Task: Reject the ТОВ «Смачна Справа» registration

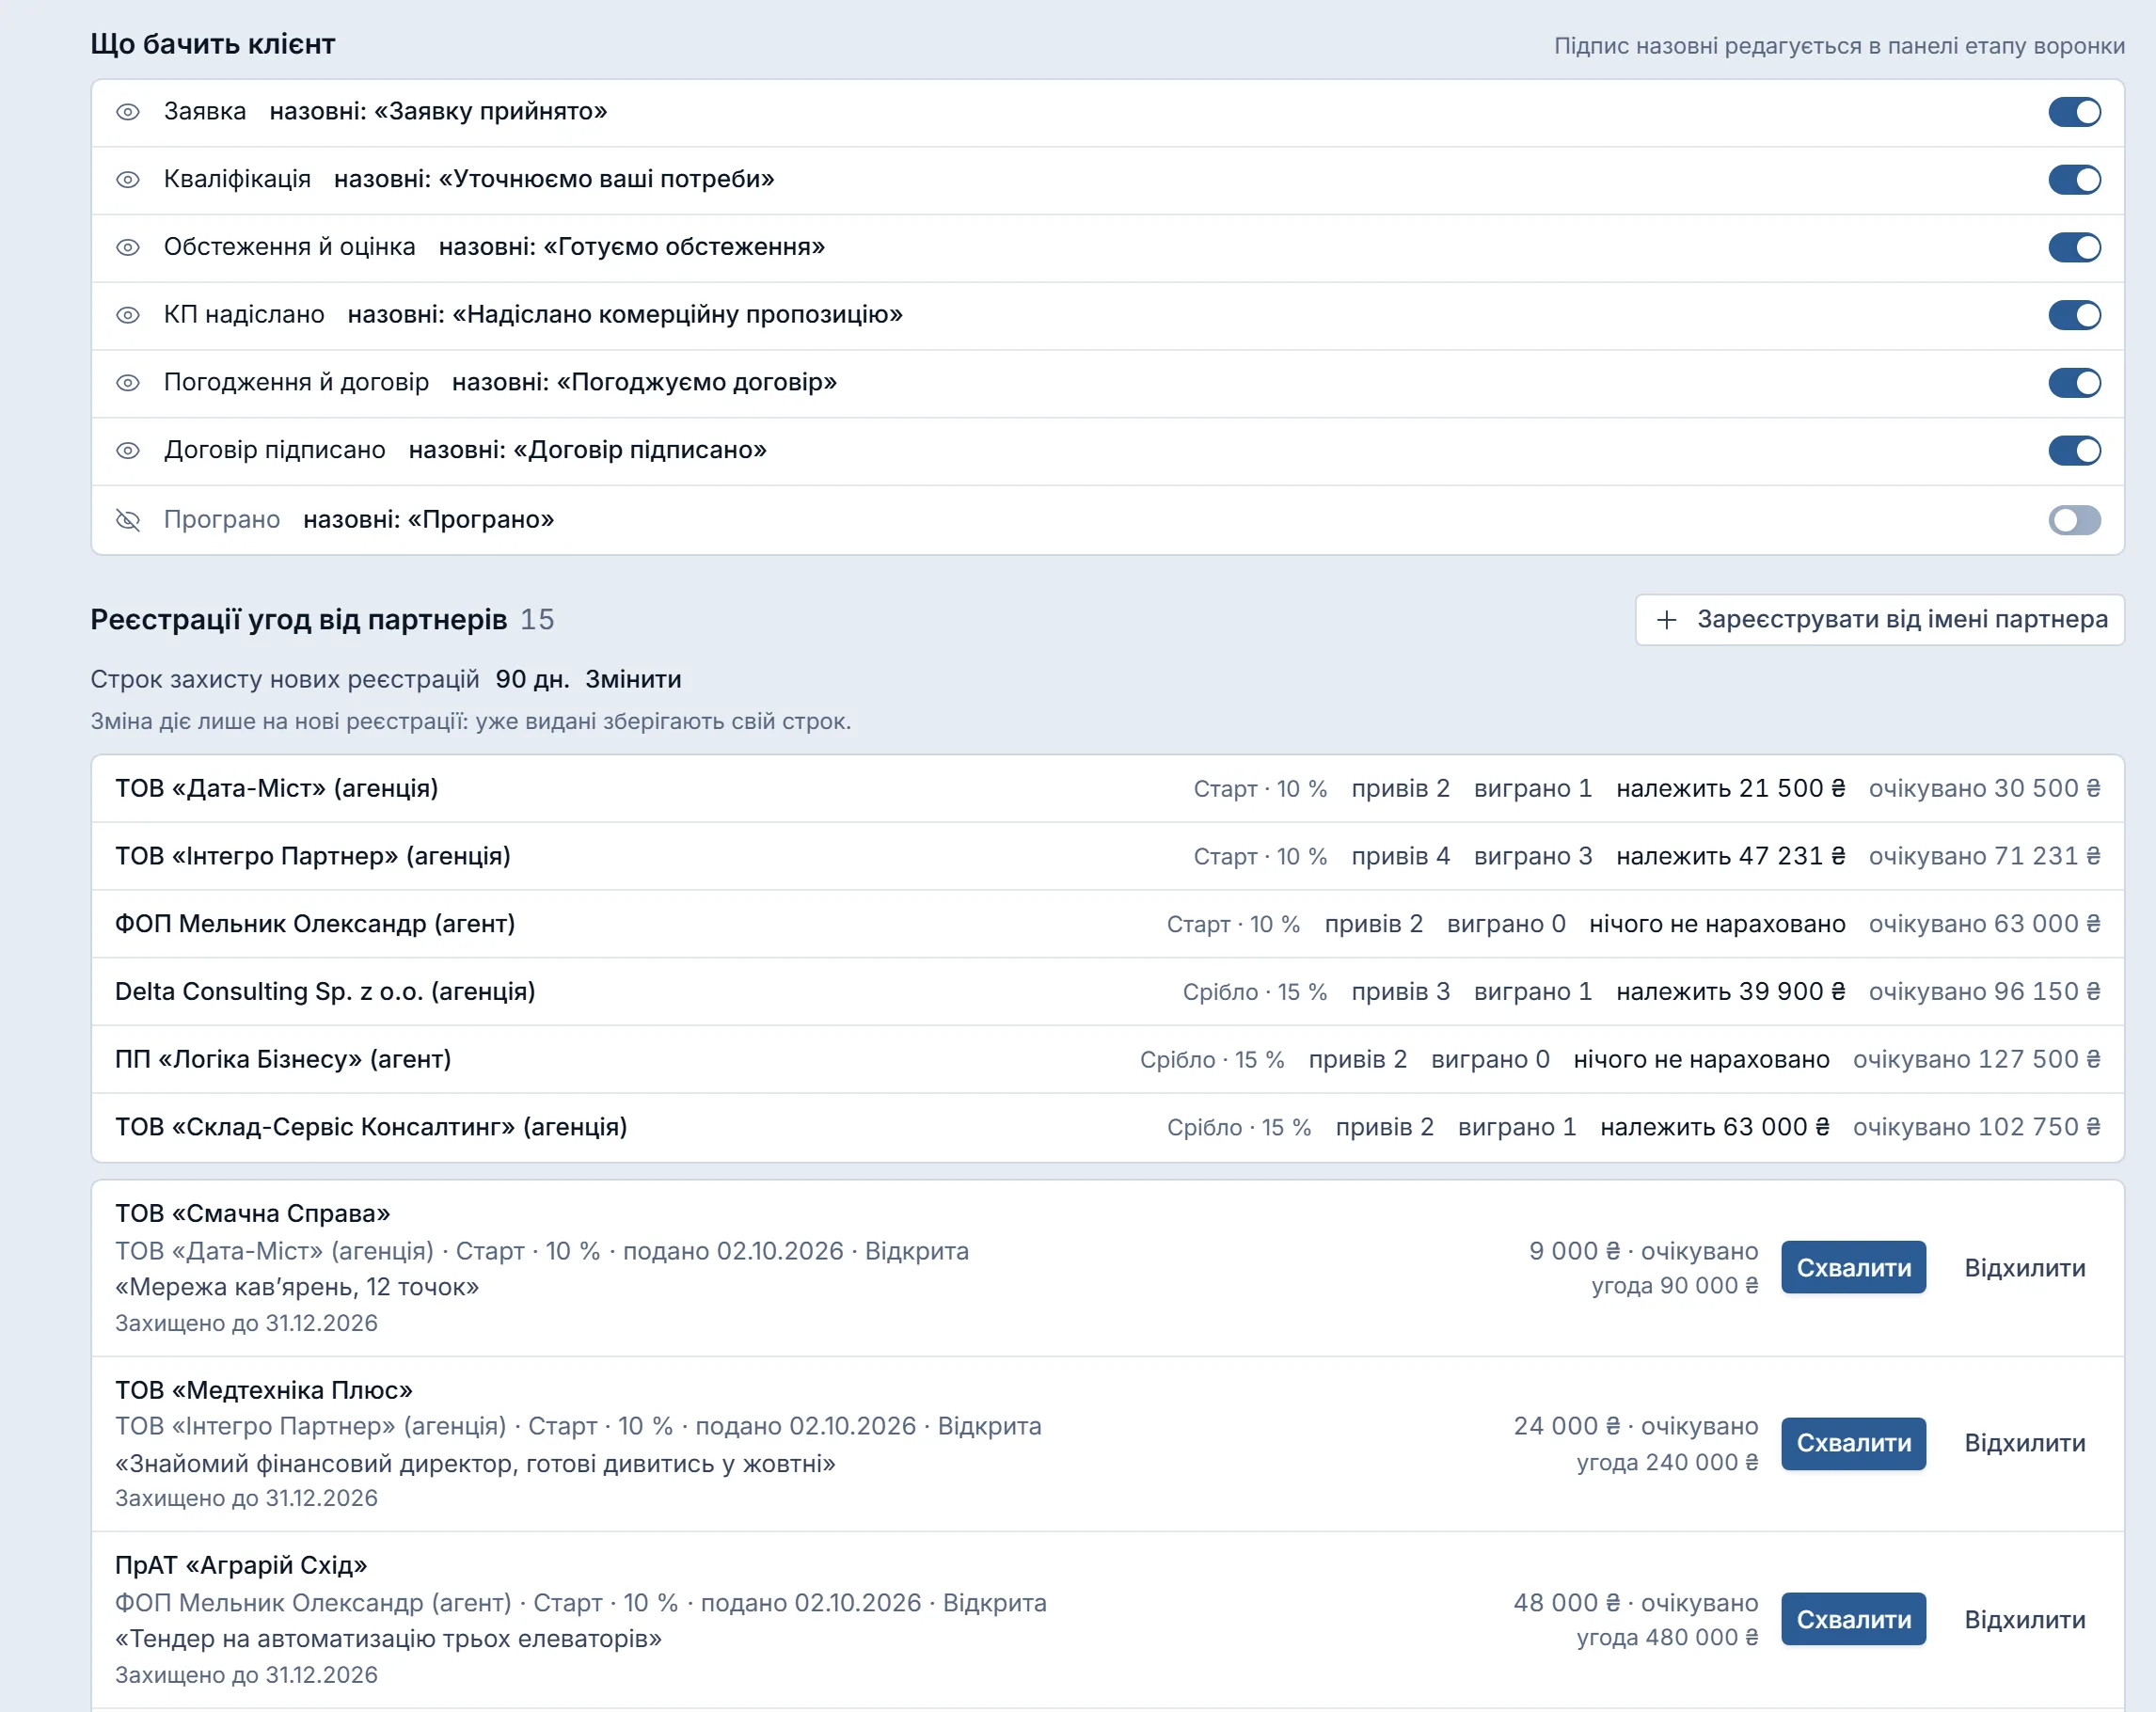Action: (2024, 1267)
